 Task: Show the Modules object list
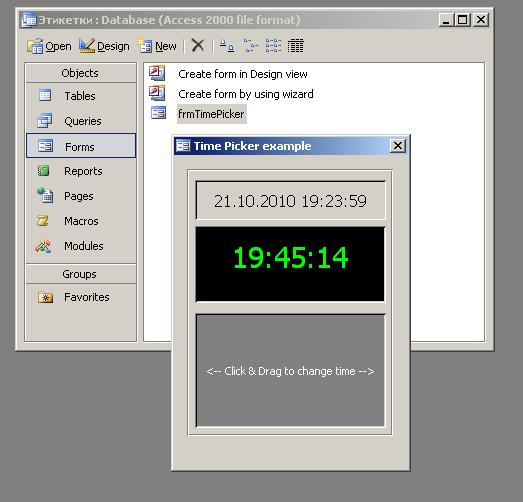tap(81, 246)
